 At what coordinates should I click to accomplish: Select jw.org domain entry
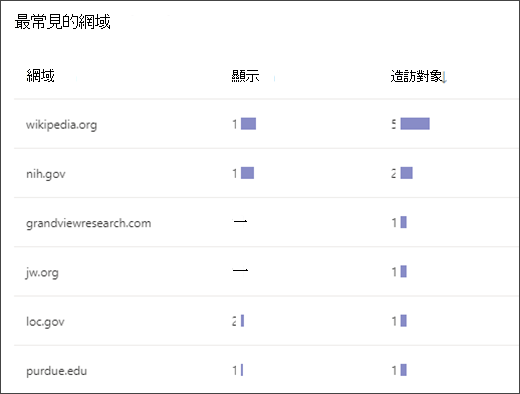(42, 272)
